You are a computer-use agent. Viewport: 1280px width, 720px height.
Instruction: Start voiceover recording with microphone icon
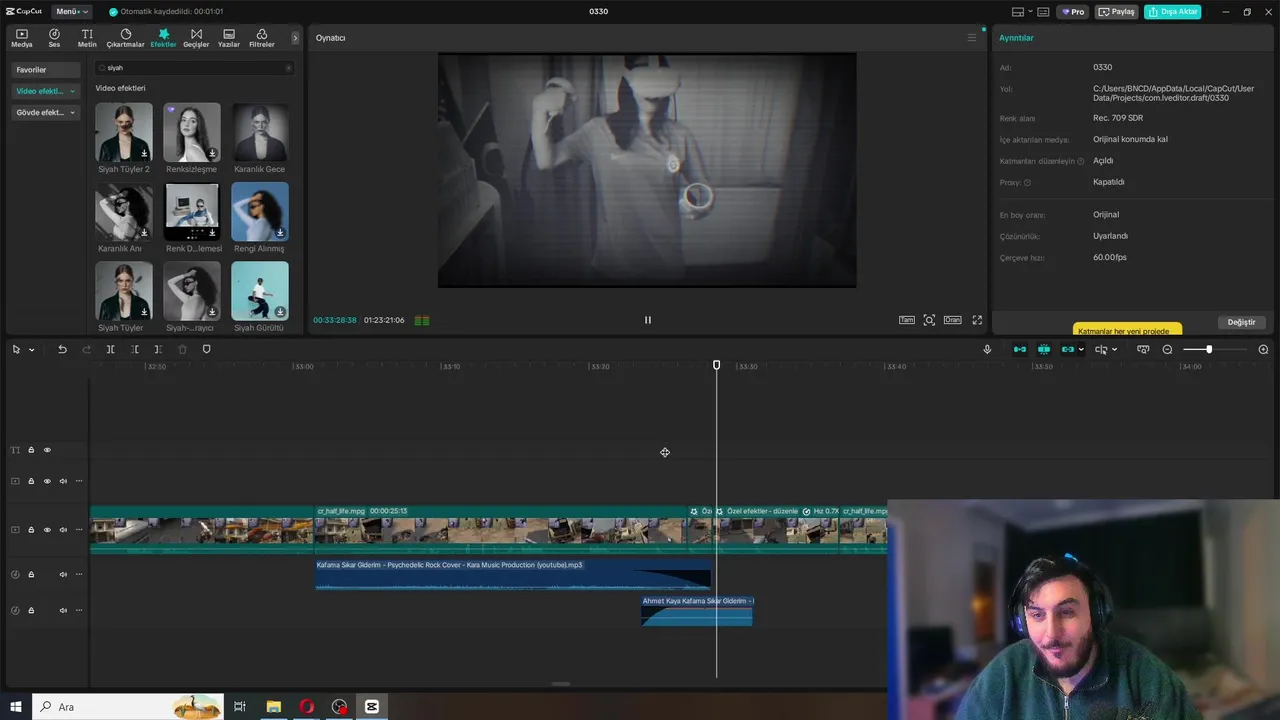point(987,349)
